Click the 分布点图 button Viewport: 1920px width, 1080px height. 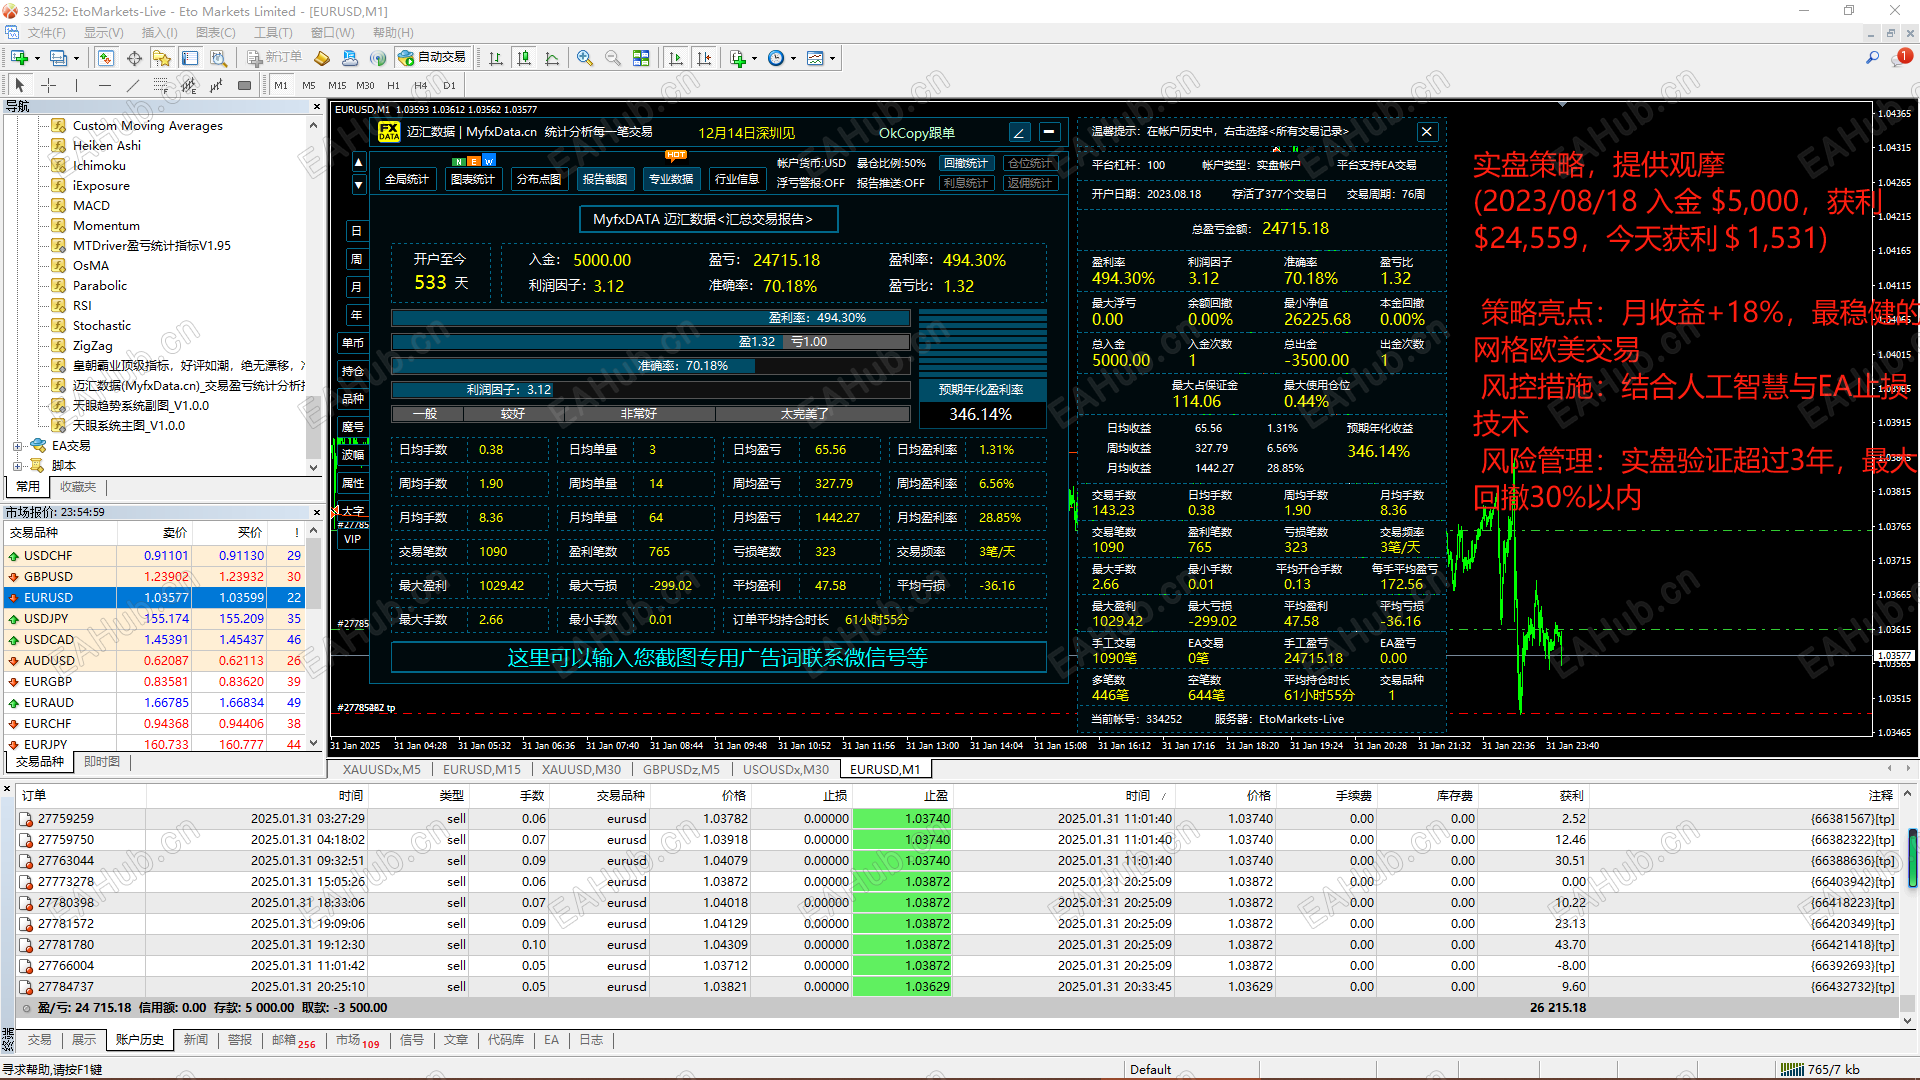[x=539, y=179]
